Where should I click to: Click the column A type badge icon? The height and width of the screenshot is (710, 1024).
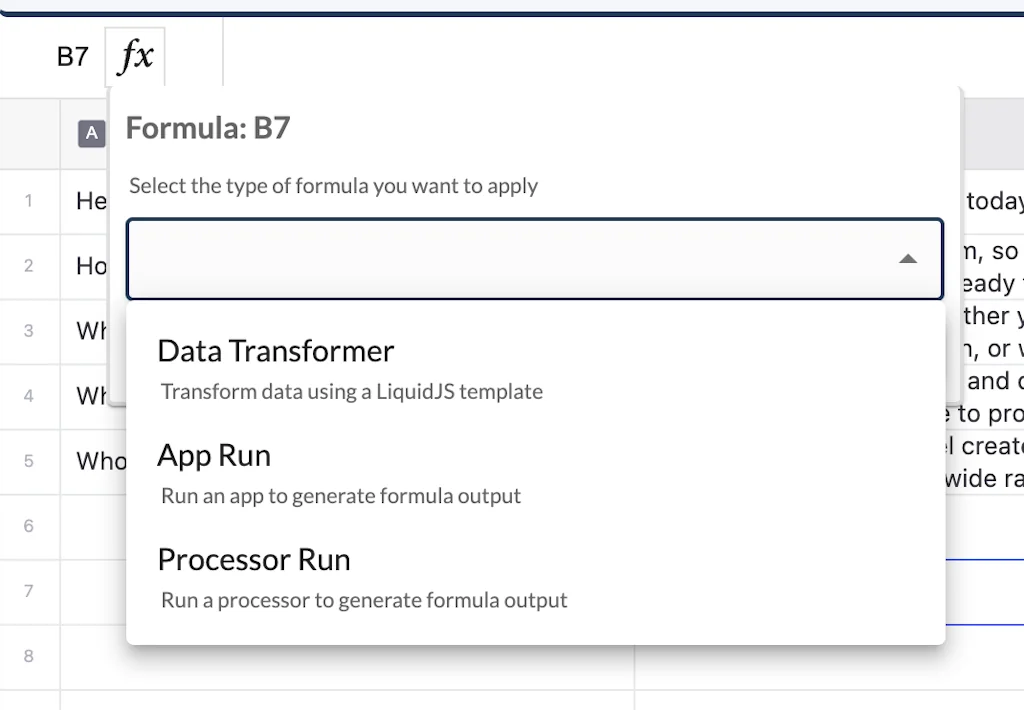click(92, 133)
